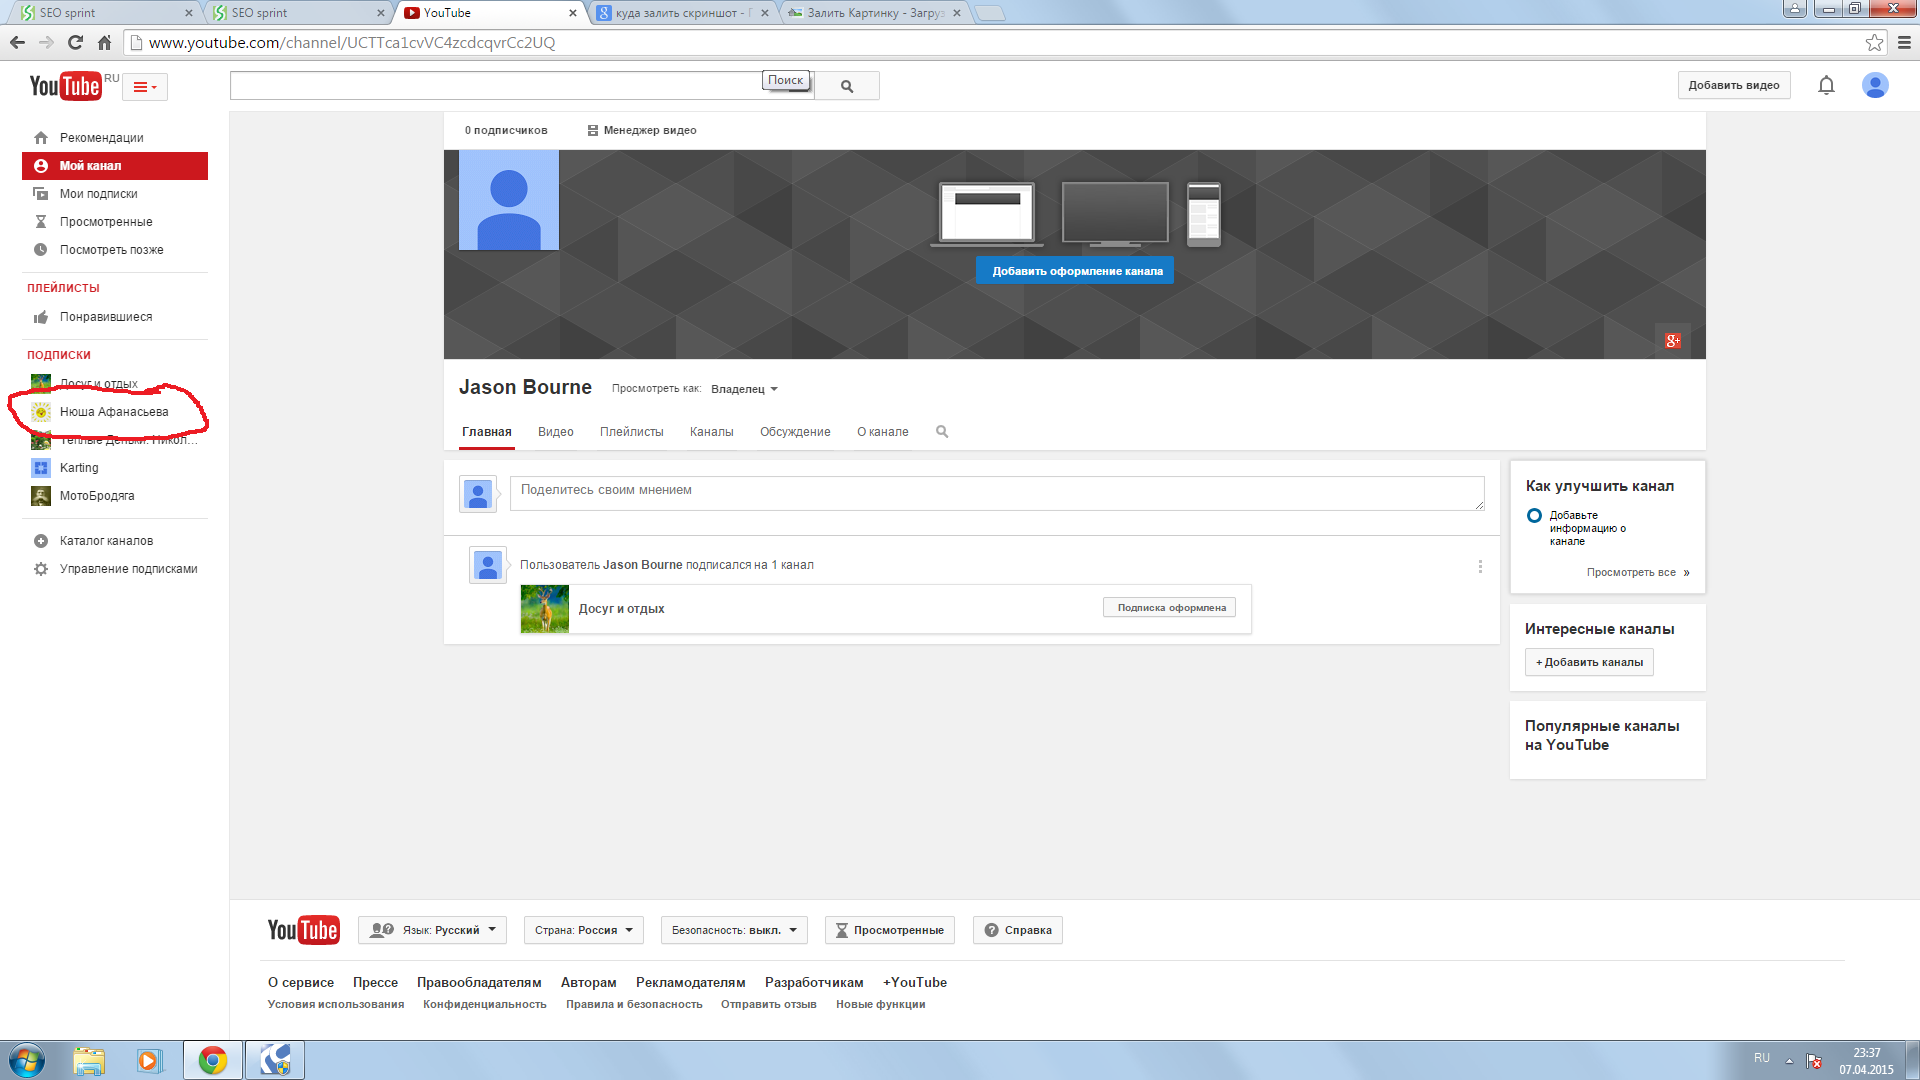Open Менеджер видео link

[642, 130]
